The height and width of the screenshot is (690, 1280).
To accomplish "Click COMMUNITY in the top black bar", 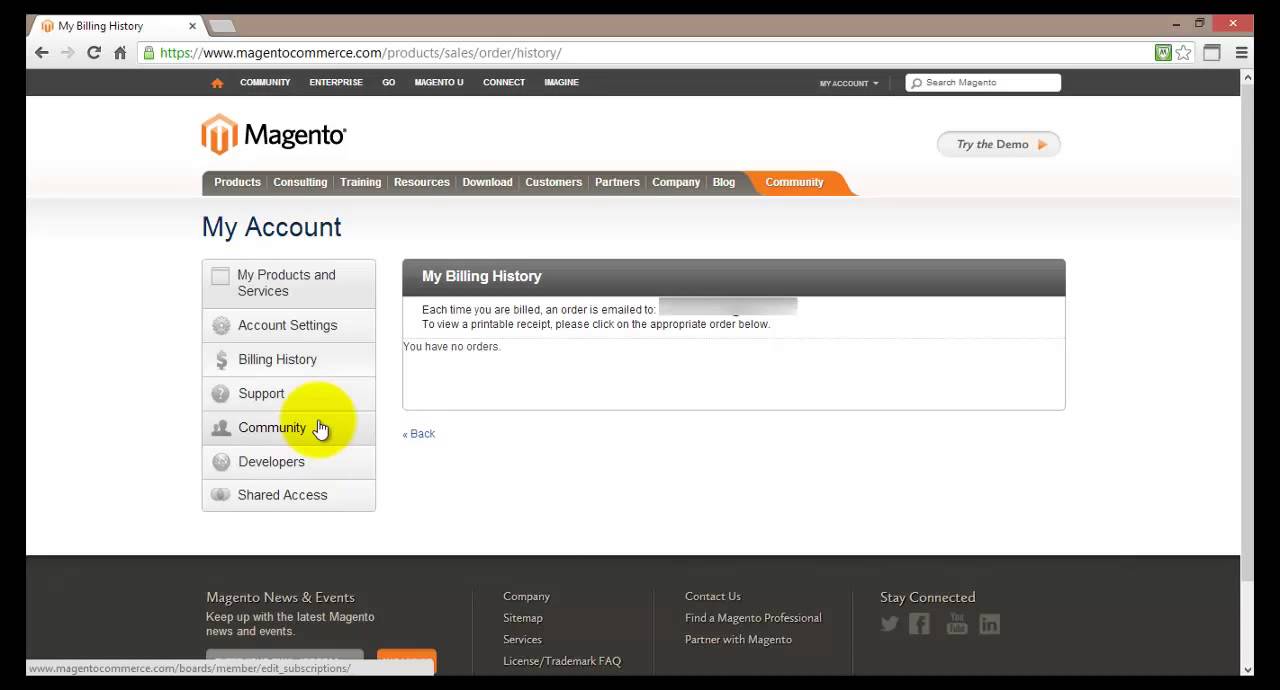I will [265, 82].
